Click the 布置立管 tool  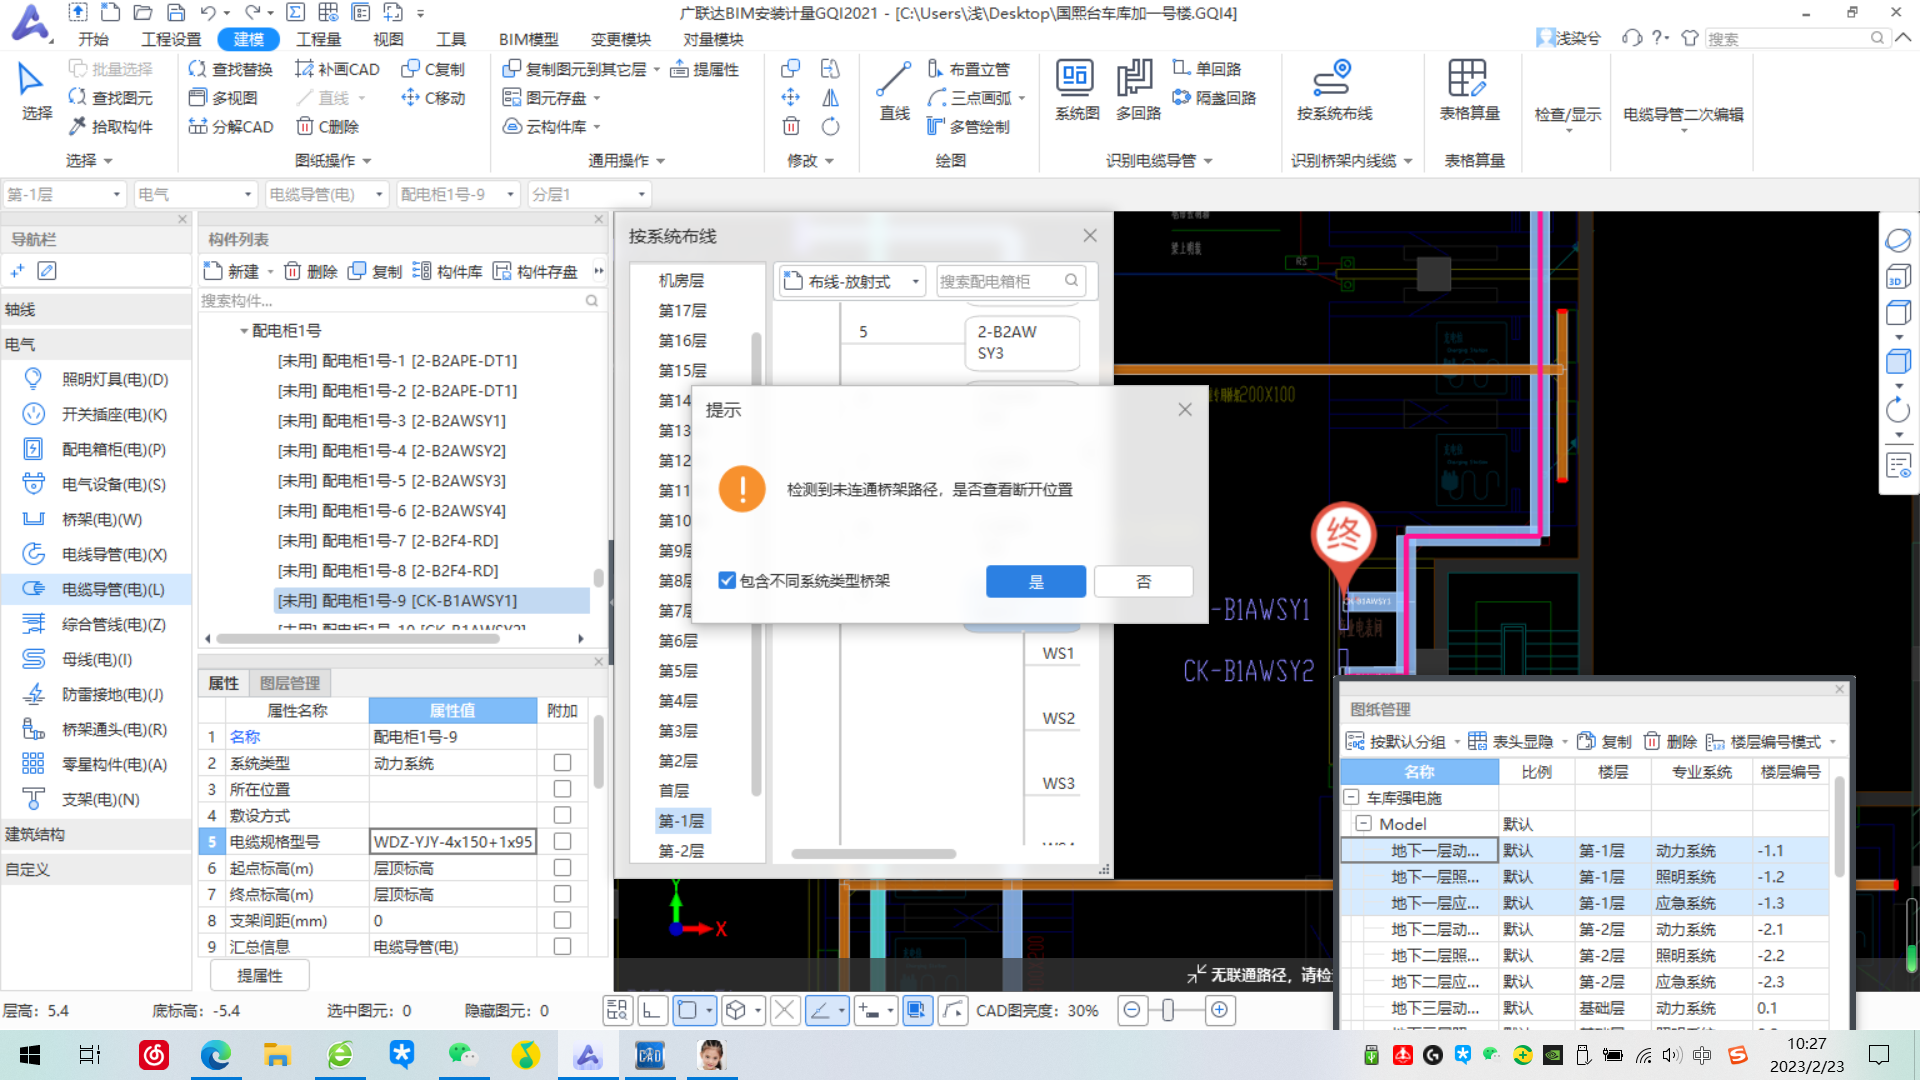[968, 69]
